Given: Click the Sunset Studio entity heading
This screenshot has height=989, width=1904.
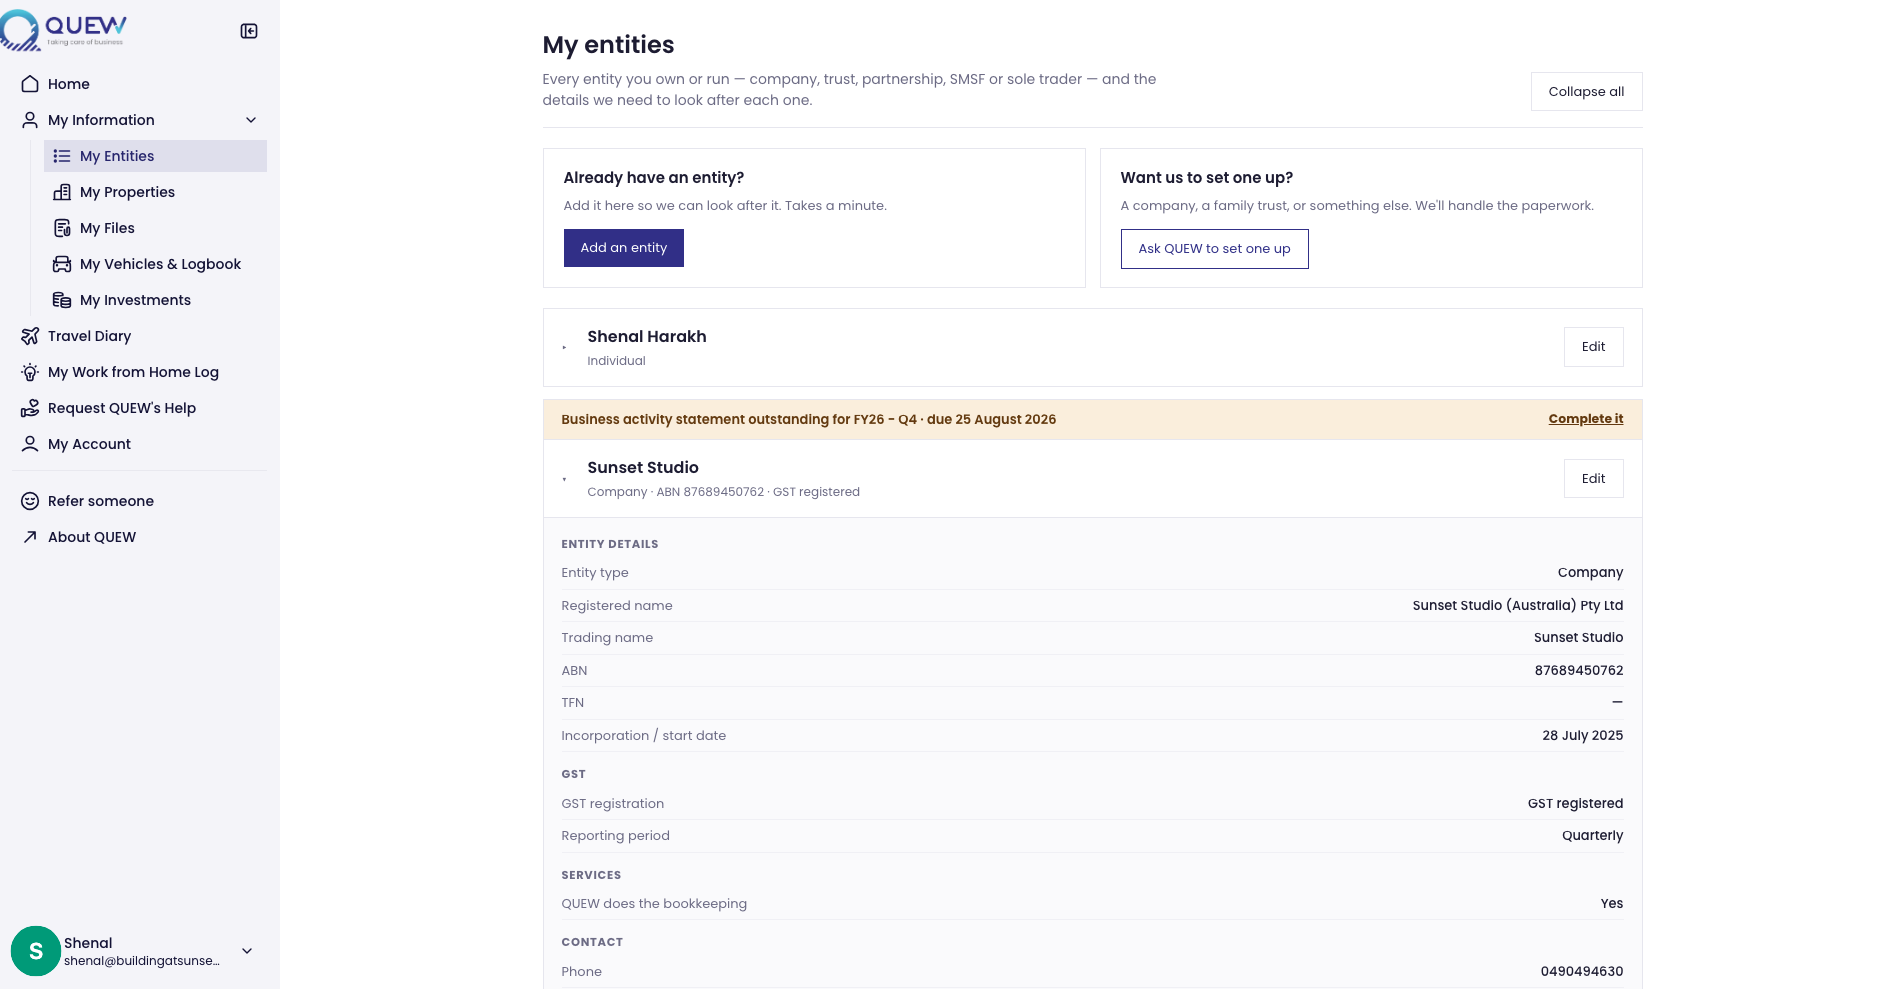Looking at the screenshot, I should pos(643,467).
